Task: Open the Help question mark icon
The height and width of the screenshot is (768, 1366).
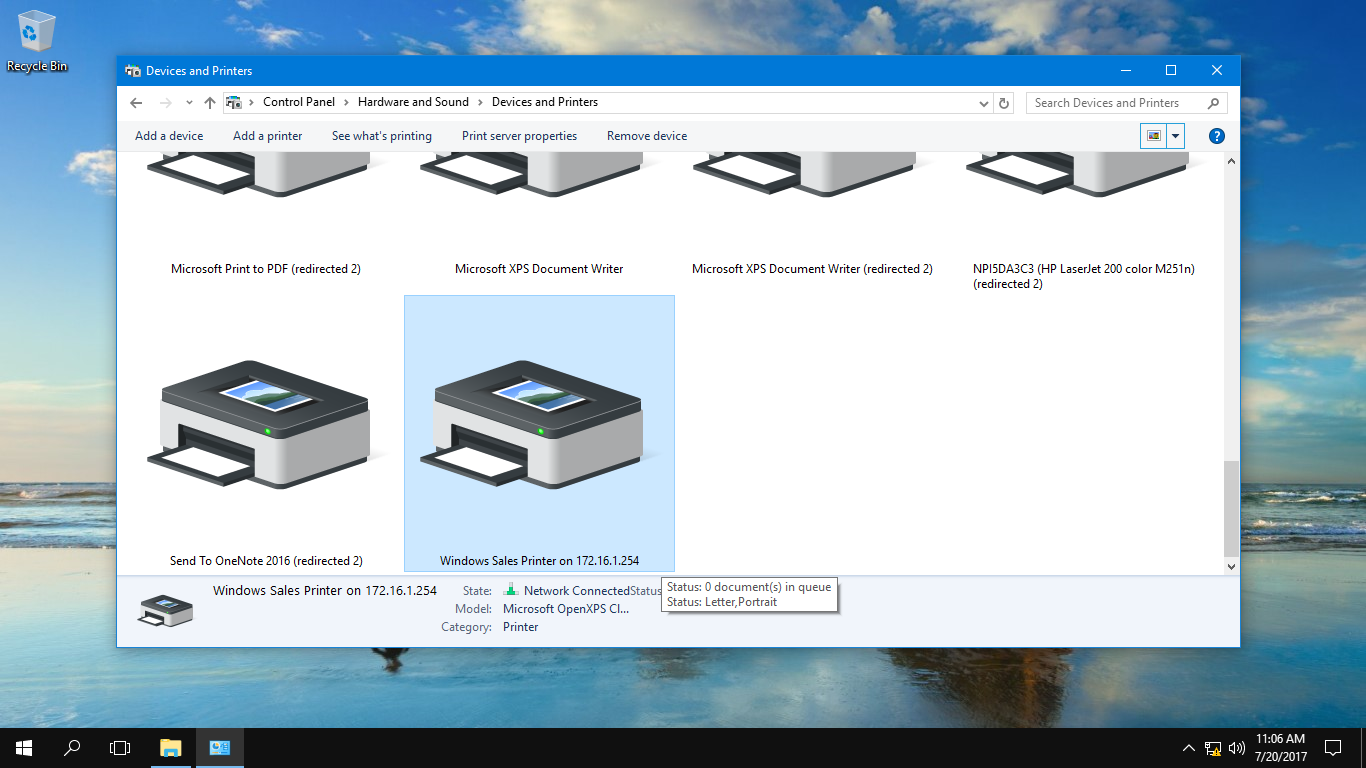Action: click(1217, 136)
